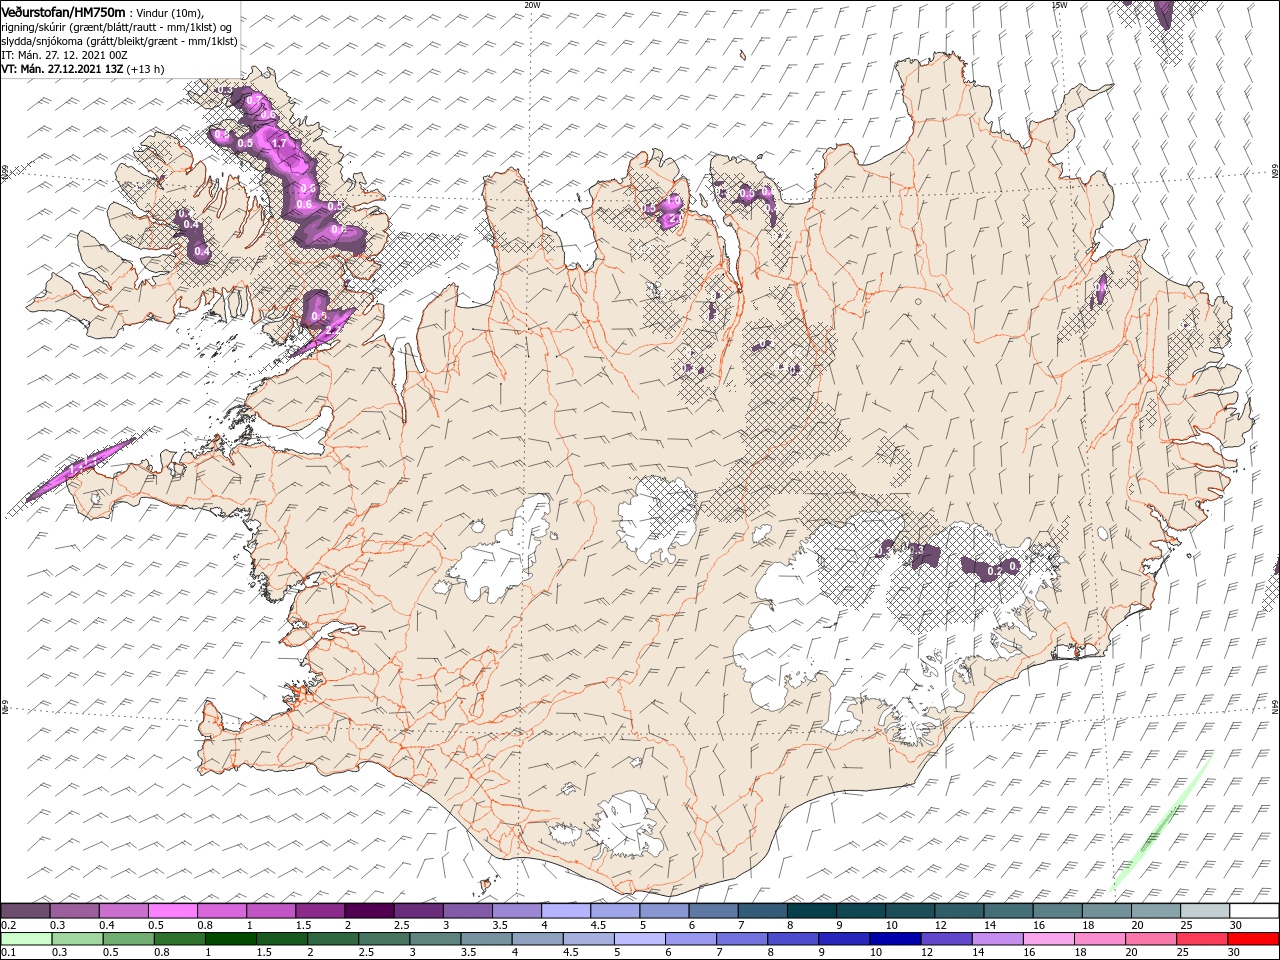Select the deep blue 10 bottom-row swatch
Screen dimensions: 1280x960
point(894,939)
